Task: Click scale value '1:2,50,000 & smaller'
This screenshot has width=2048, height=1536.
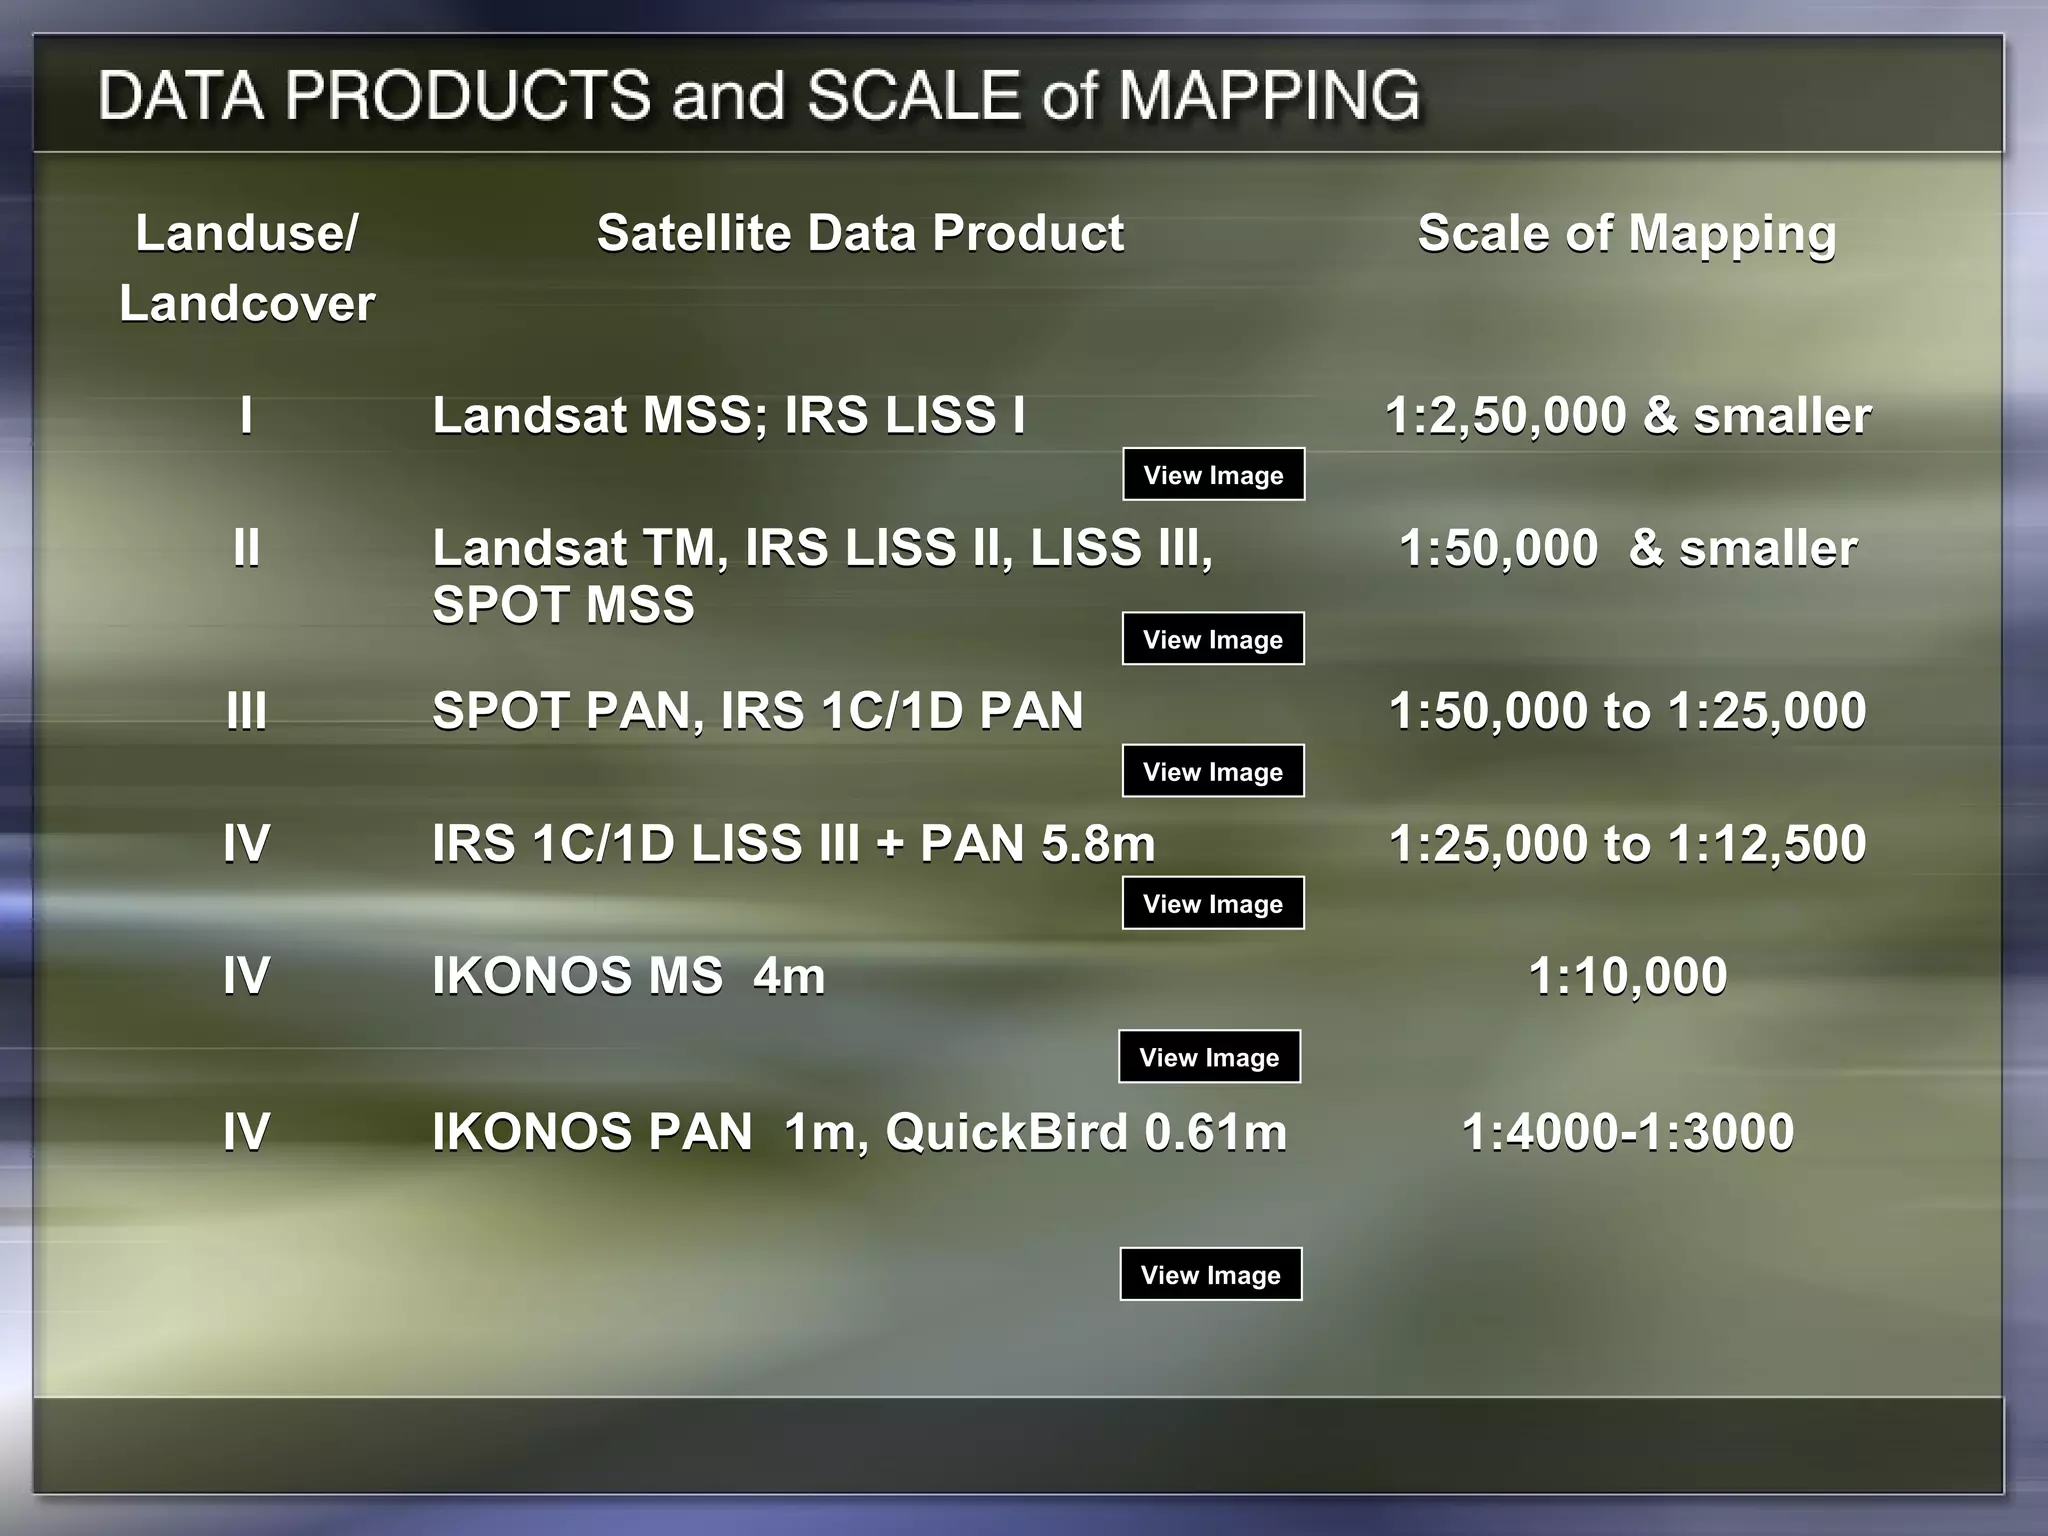Action: click(1628, 416)
